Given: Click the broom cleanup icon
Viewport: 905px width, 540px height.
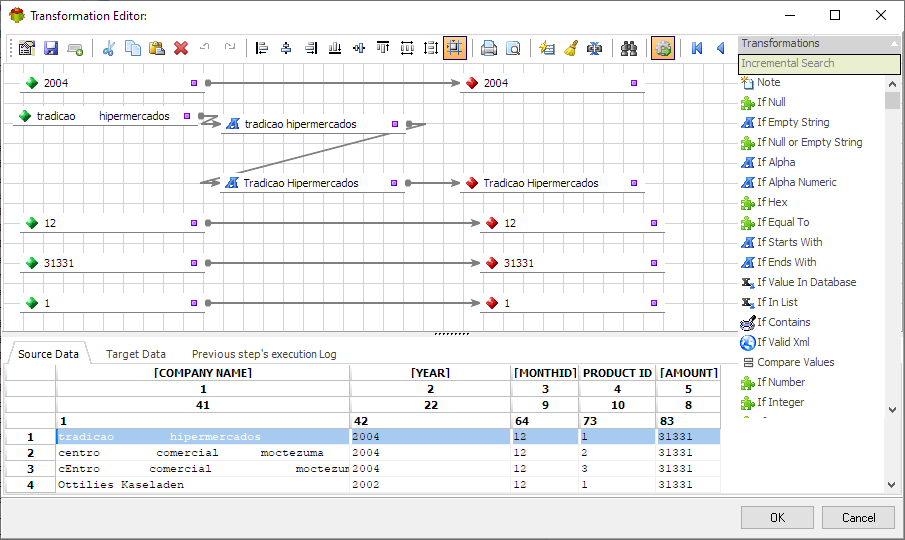Looking at the screenshot, I should tap(571, 48).
